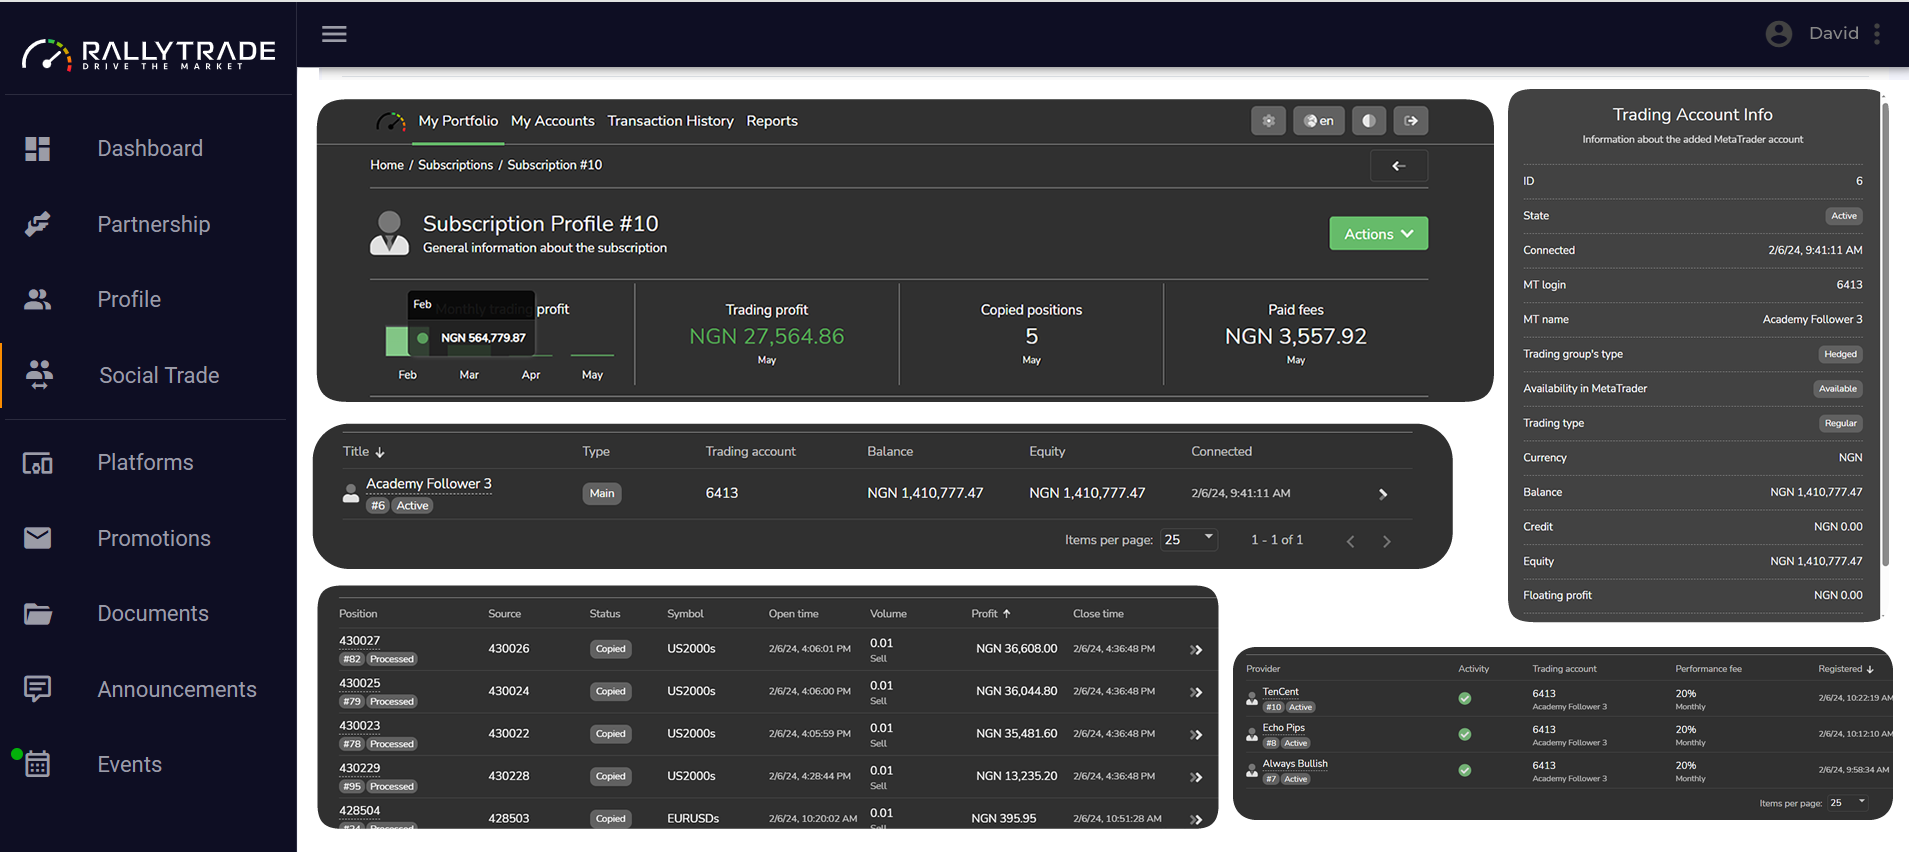Click the gauge logo icon in portfolio bar
Viewport: 1909px width, 852px height.
click(391, 121)
